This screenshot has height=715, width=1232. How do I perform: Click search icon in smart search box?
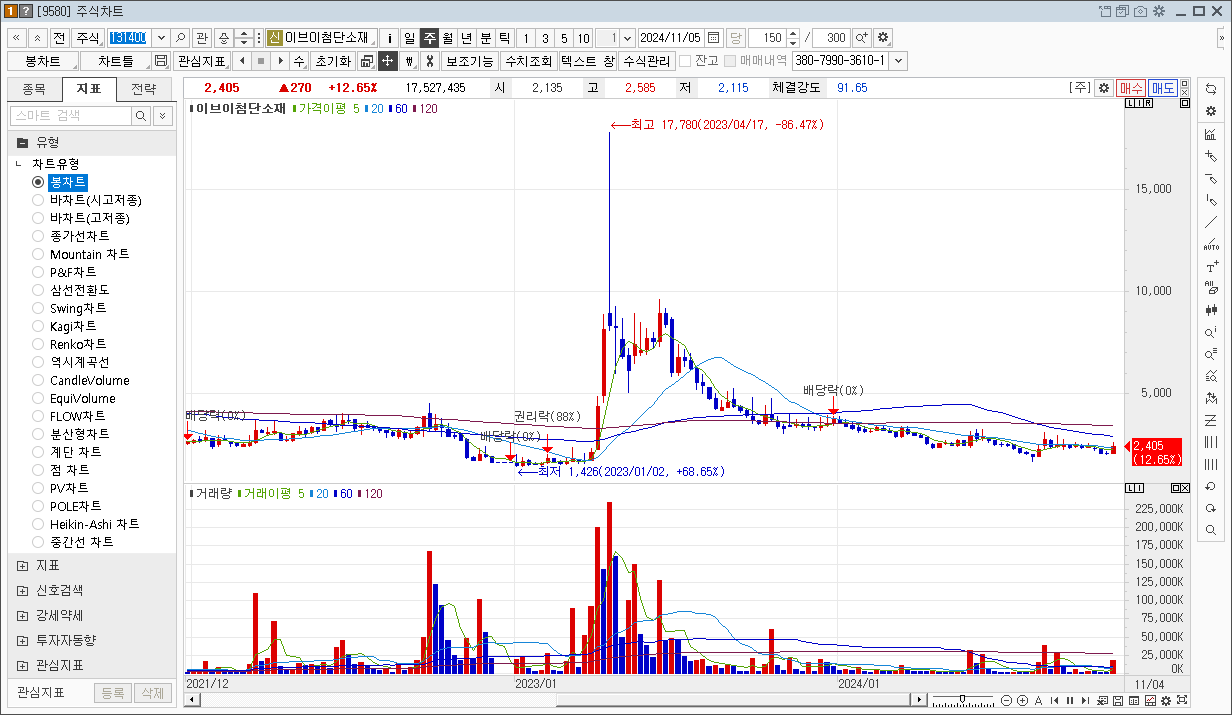(x=142, y=116)
